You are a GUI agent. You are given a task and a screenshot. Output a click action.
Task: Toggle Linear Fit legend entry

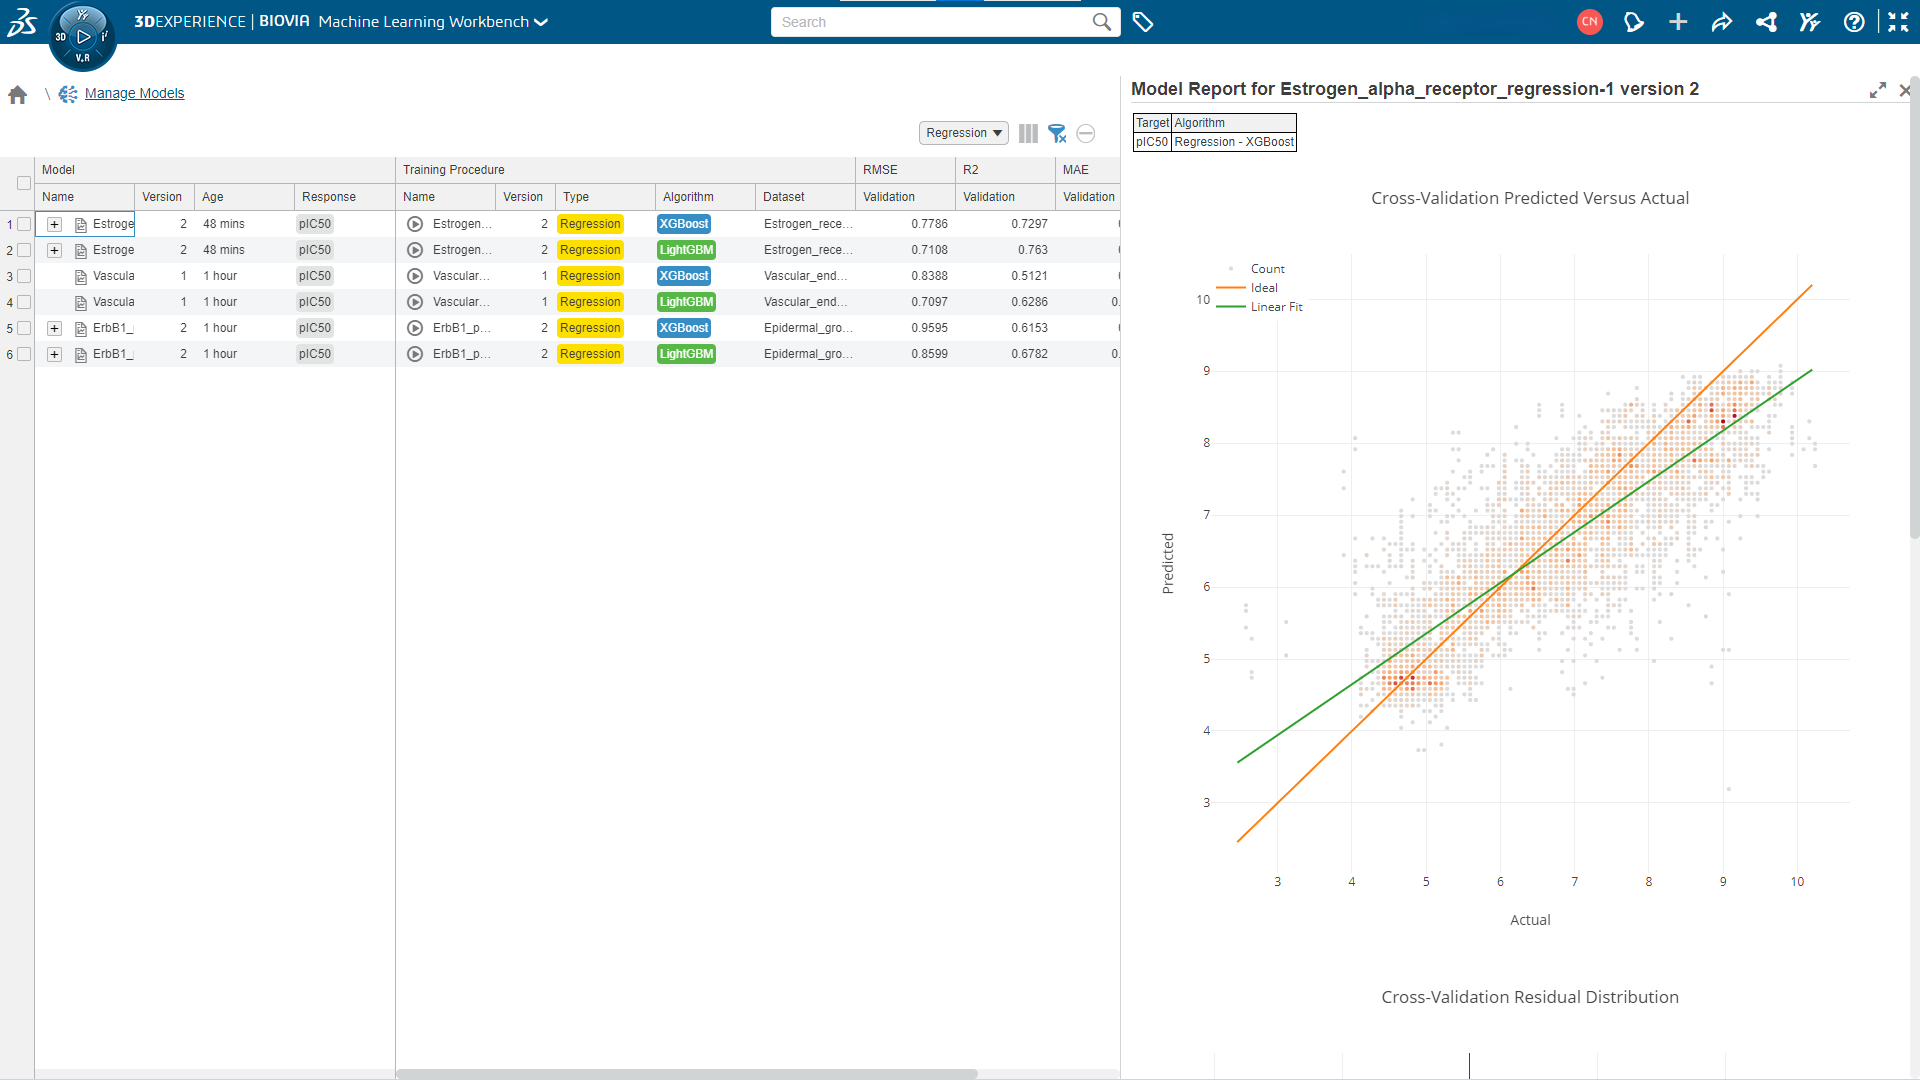point(1276,307)
